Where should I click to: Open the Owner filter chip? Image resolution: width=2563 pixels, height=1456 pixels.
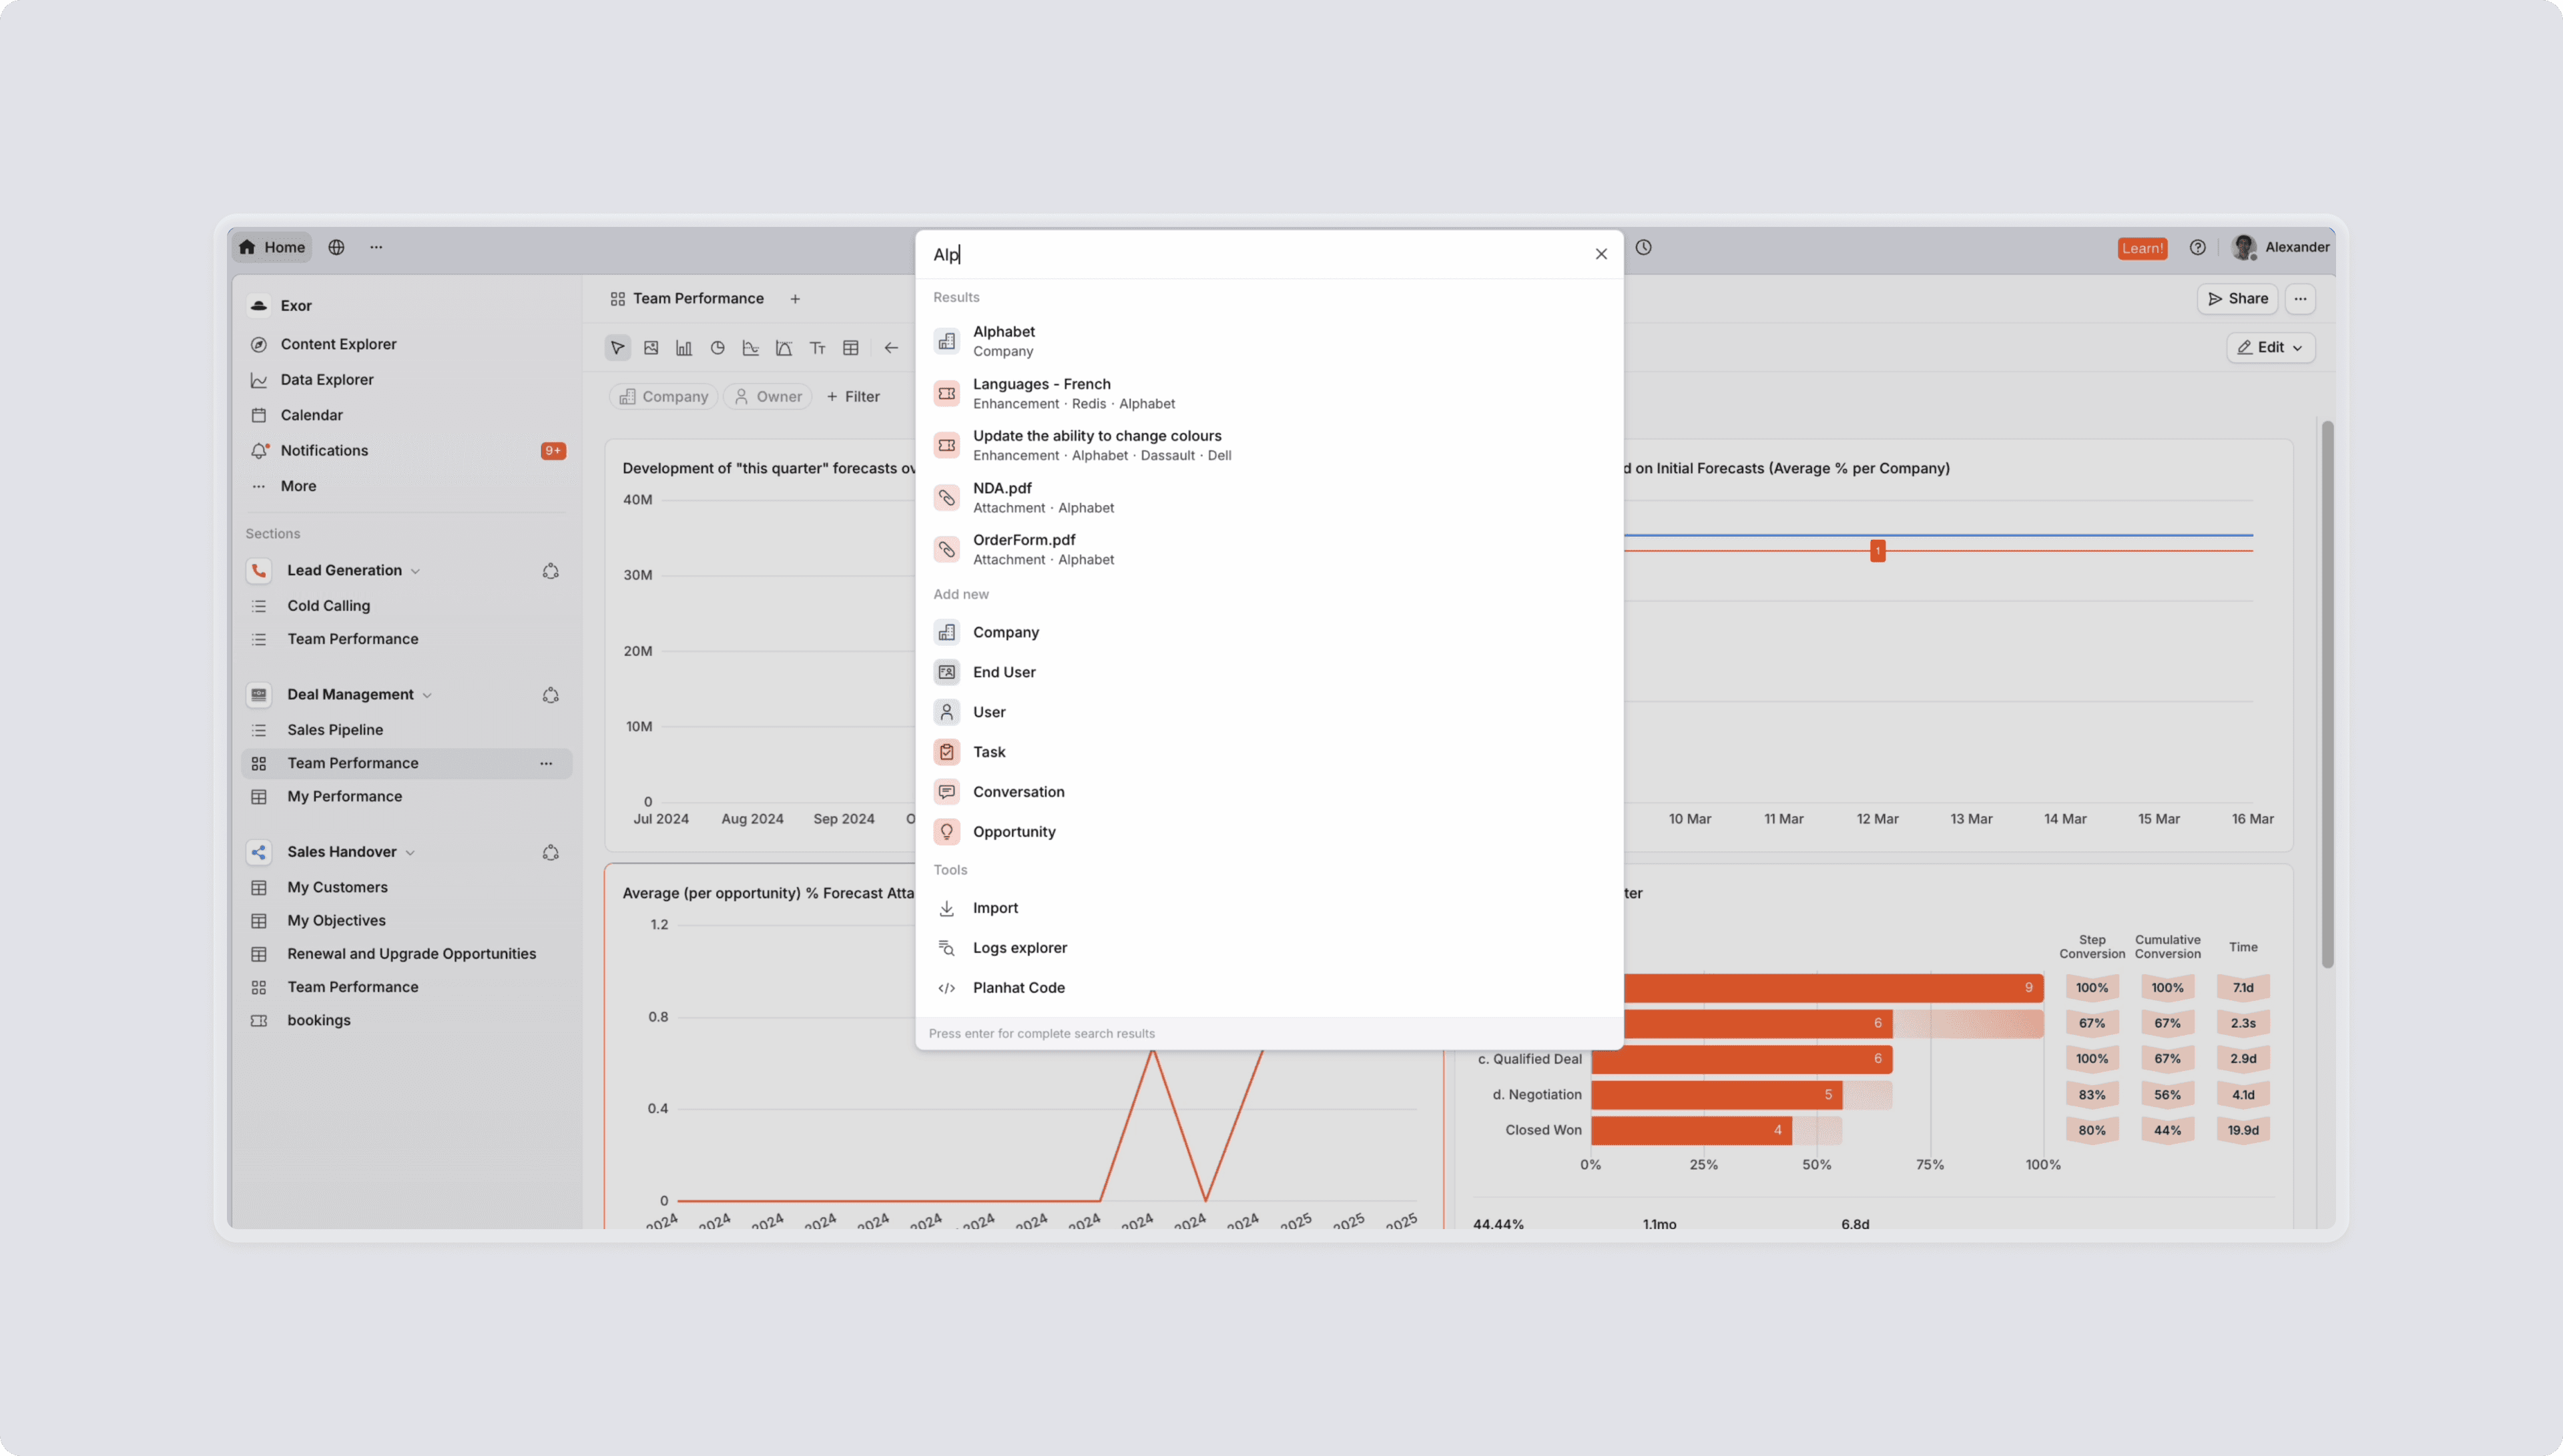(768, 397)
